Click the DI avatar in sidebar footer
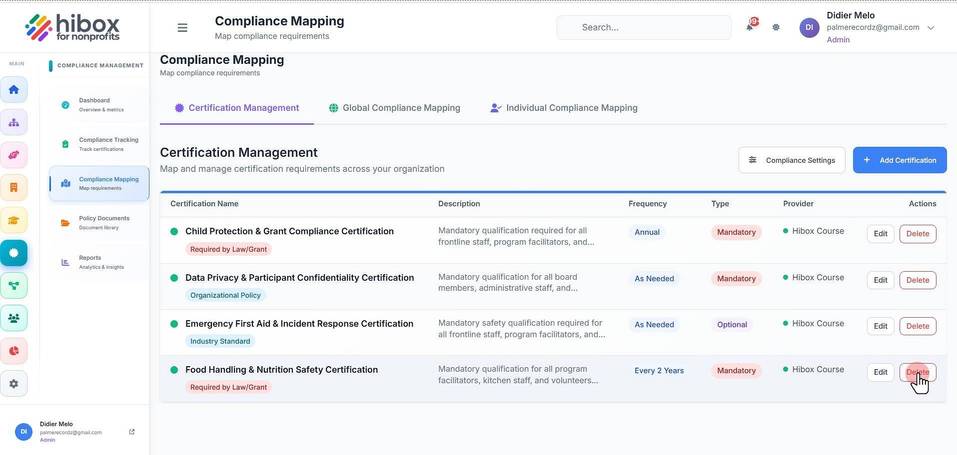957x455 pixels. tap(24, 431)
